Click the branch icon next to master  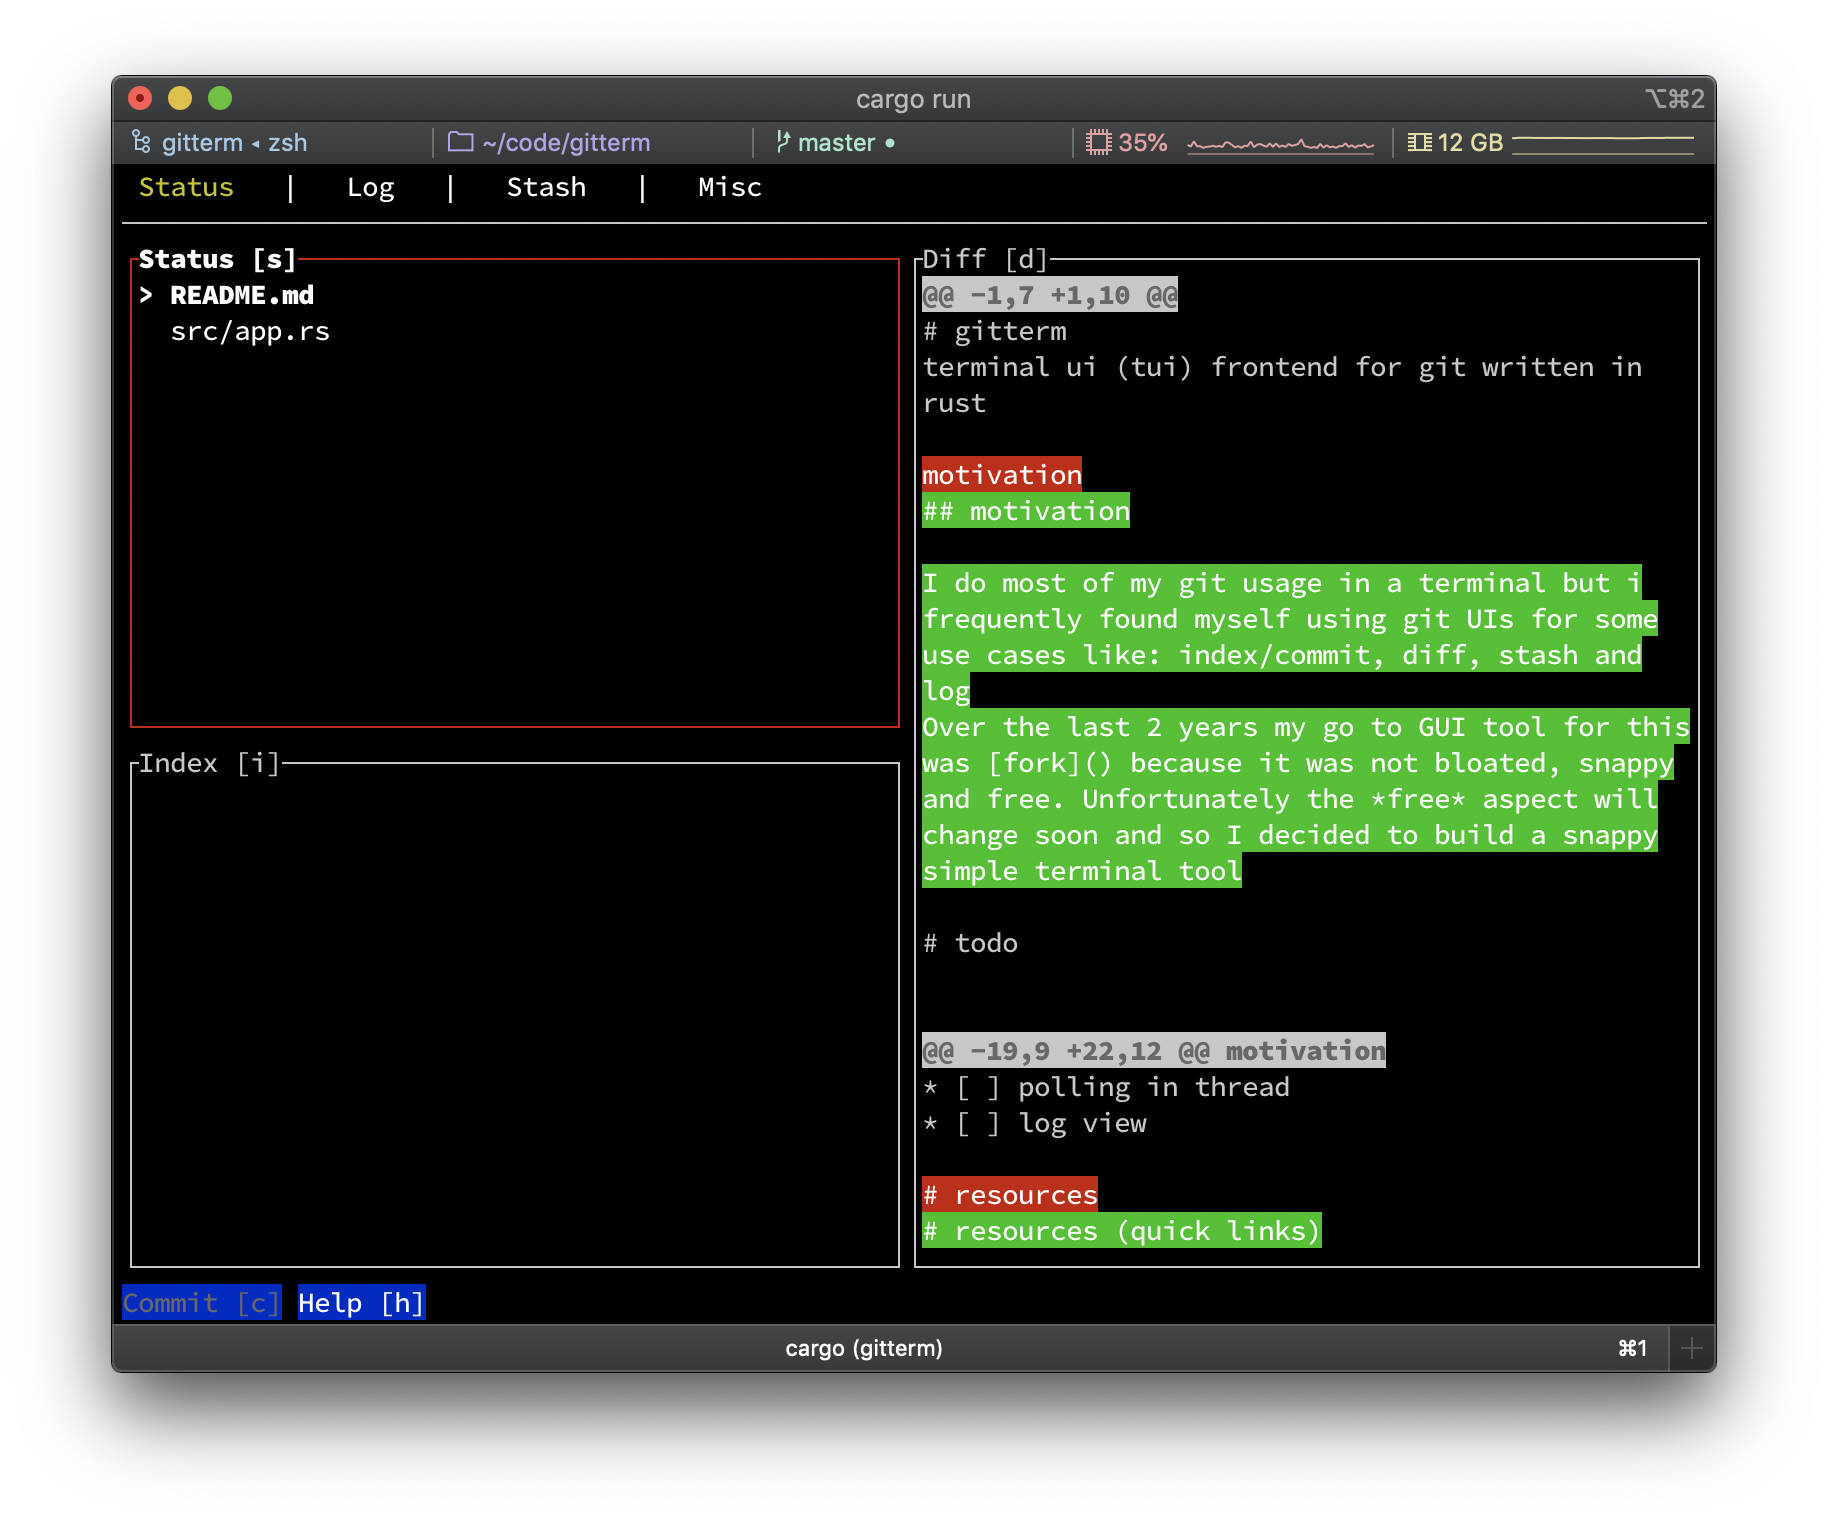[x=783, y=142]
